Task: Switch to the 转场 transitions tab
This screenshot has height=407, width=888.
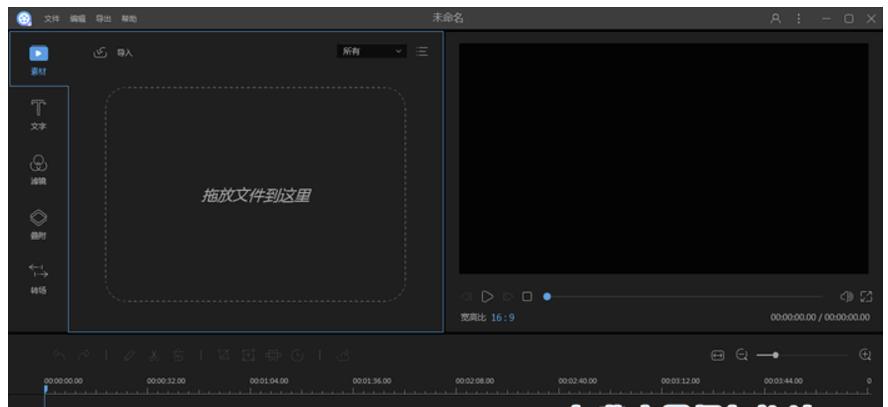Action: (x=39, y=279)
